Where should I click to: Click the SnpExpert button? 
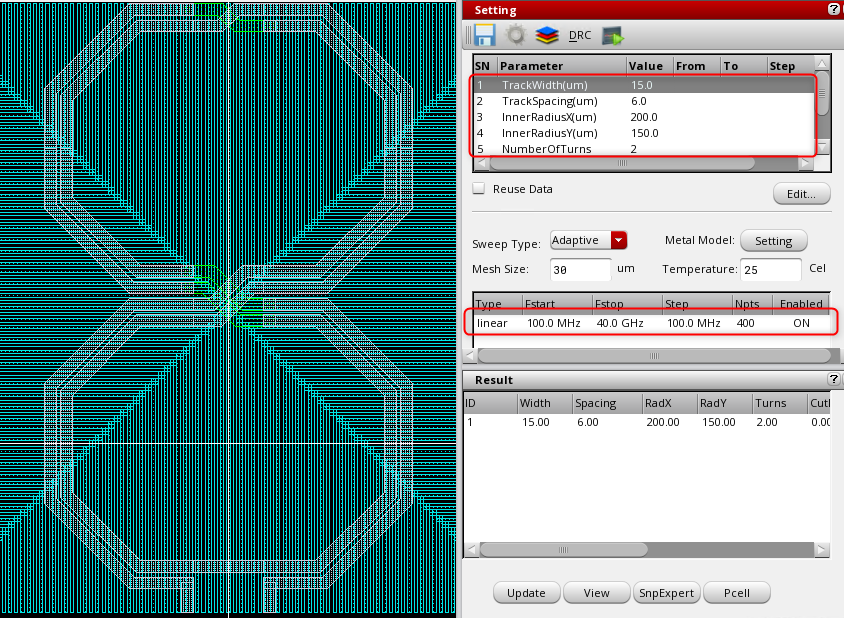pyautogui.click(x=666, y=593)
